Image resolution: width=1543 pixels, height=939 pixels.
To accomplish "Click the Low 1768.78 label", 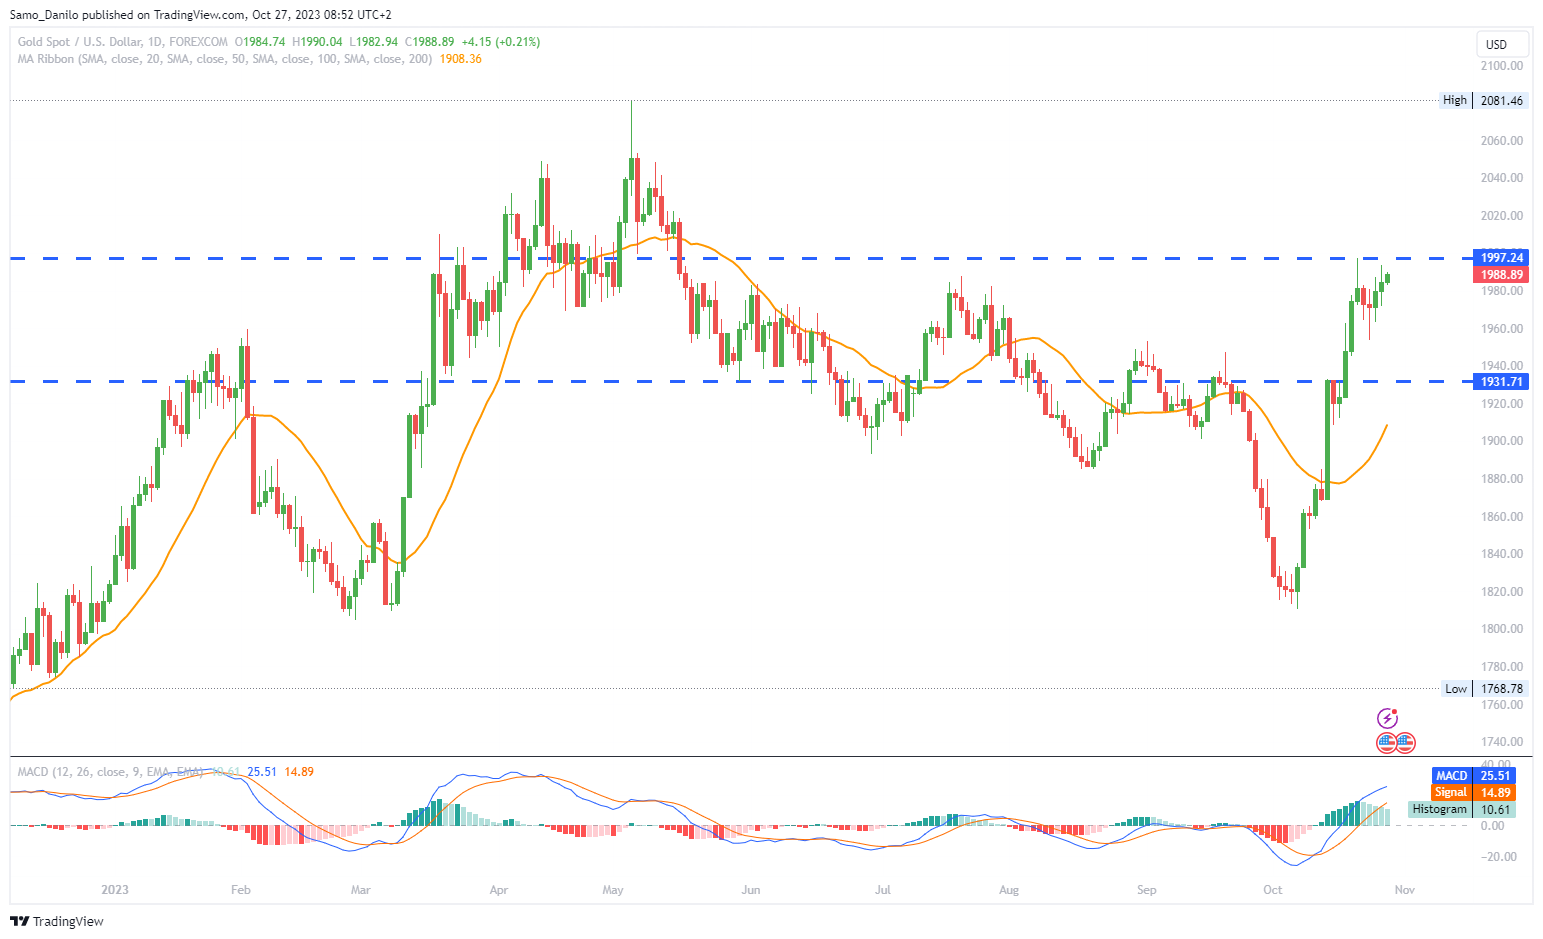I will pos(1484,688).
